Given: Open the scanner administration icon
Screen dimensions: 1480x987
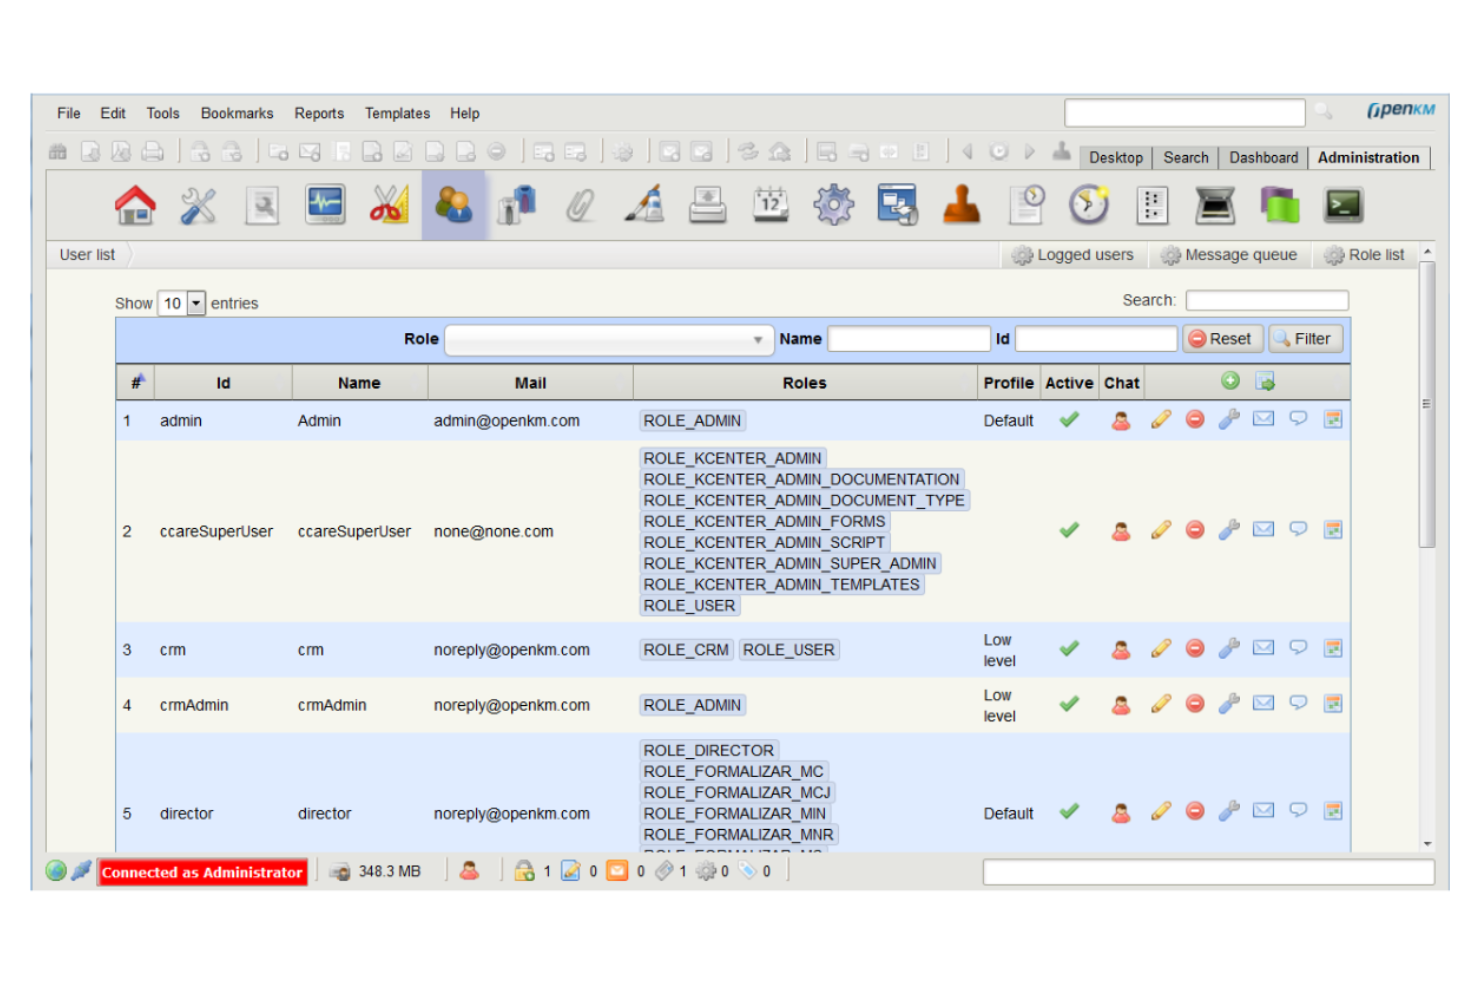Looking at the screenshot, I should pos(1215,205).
